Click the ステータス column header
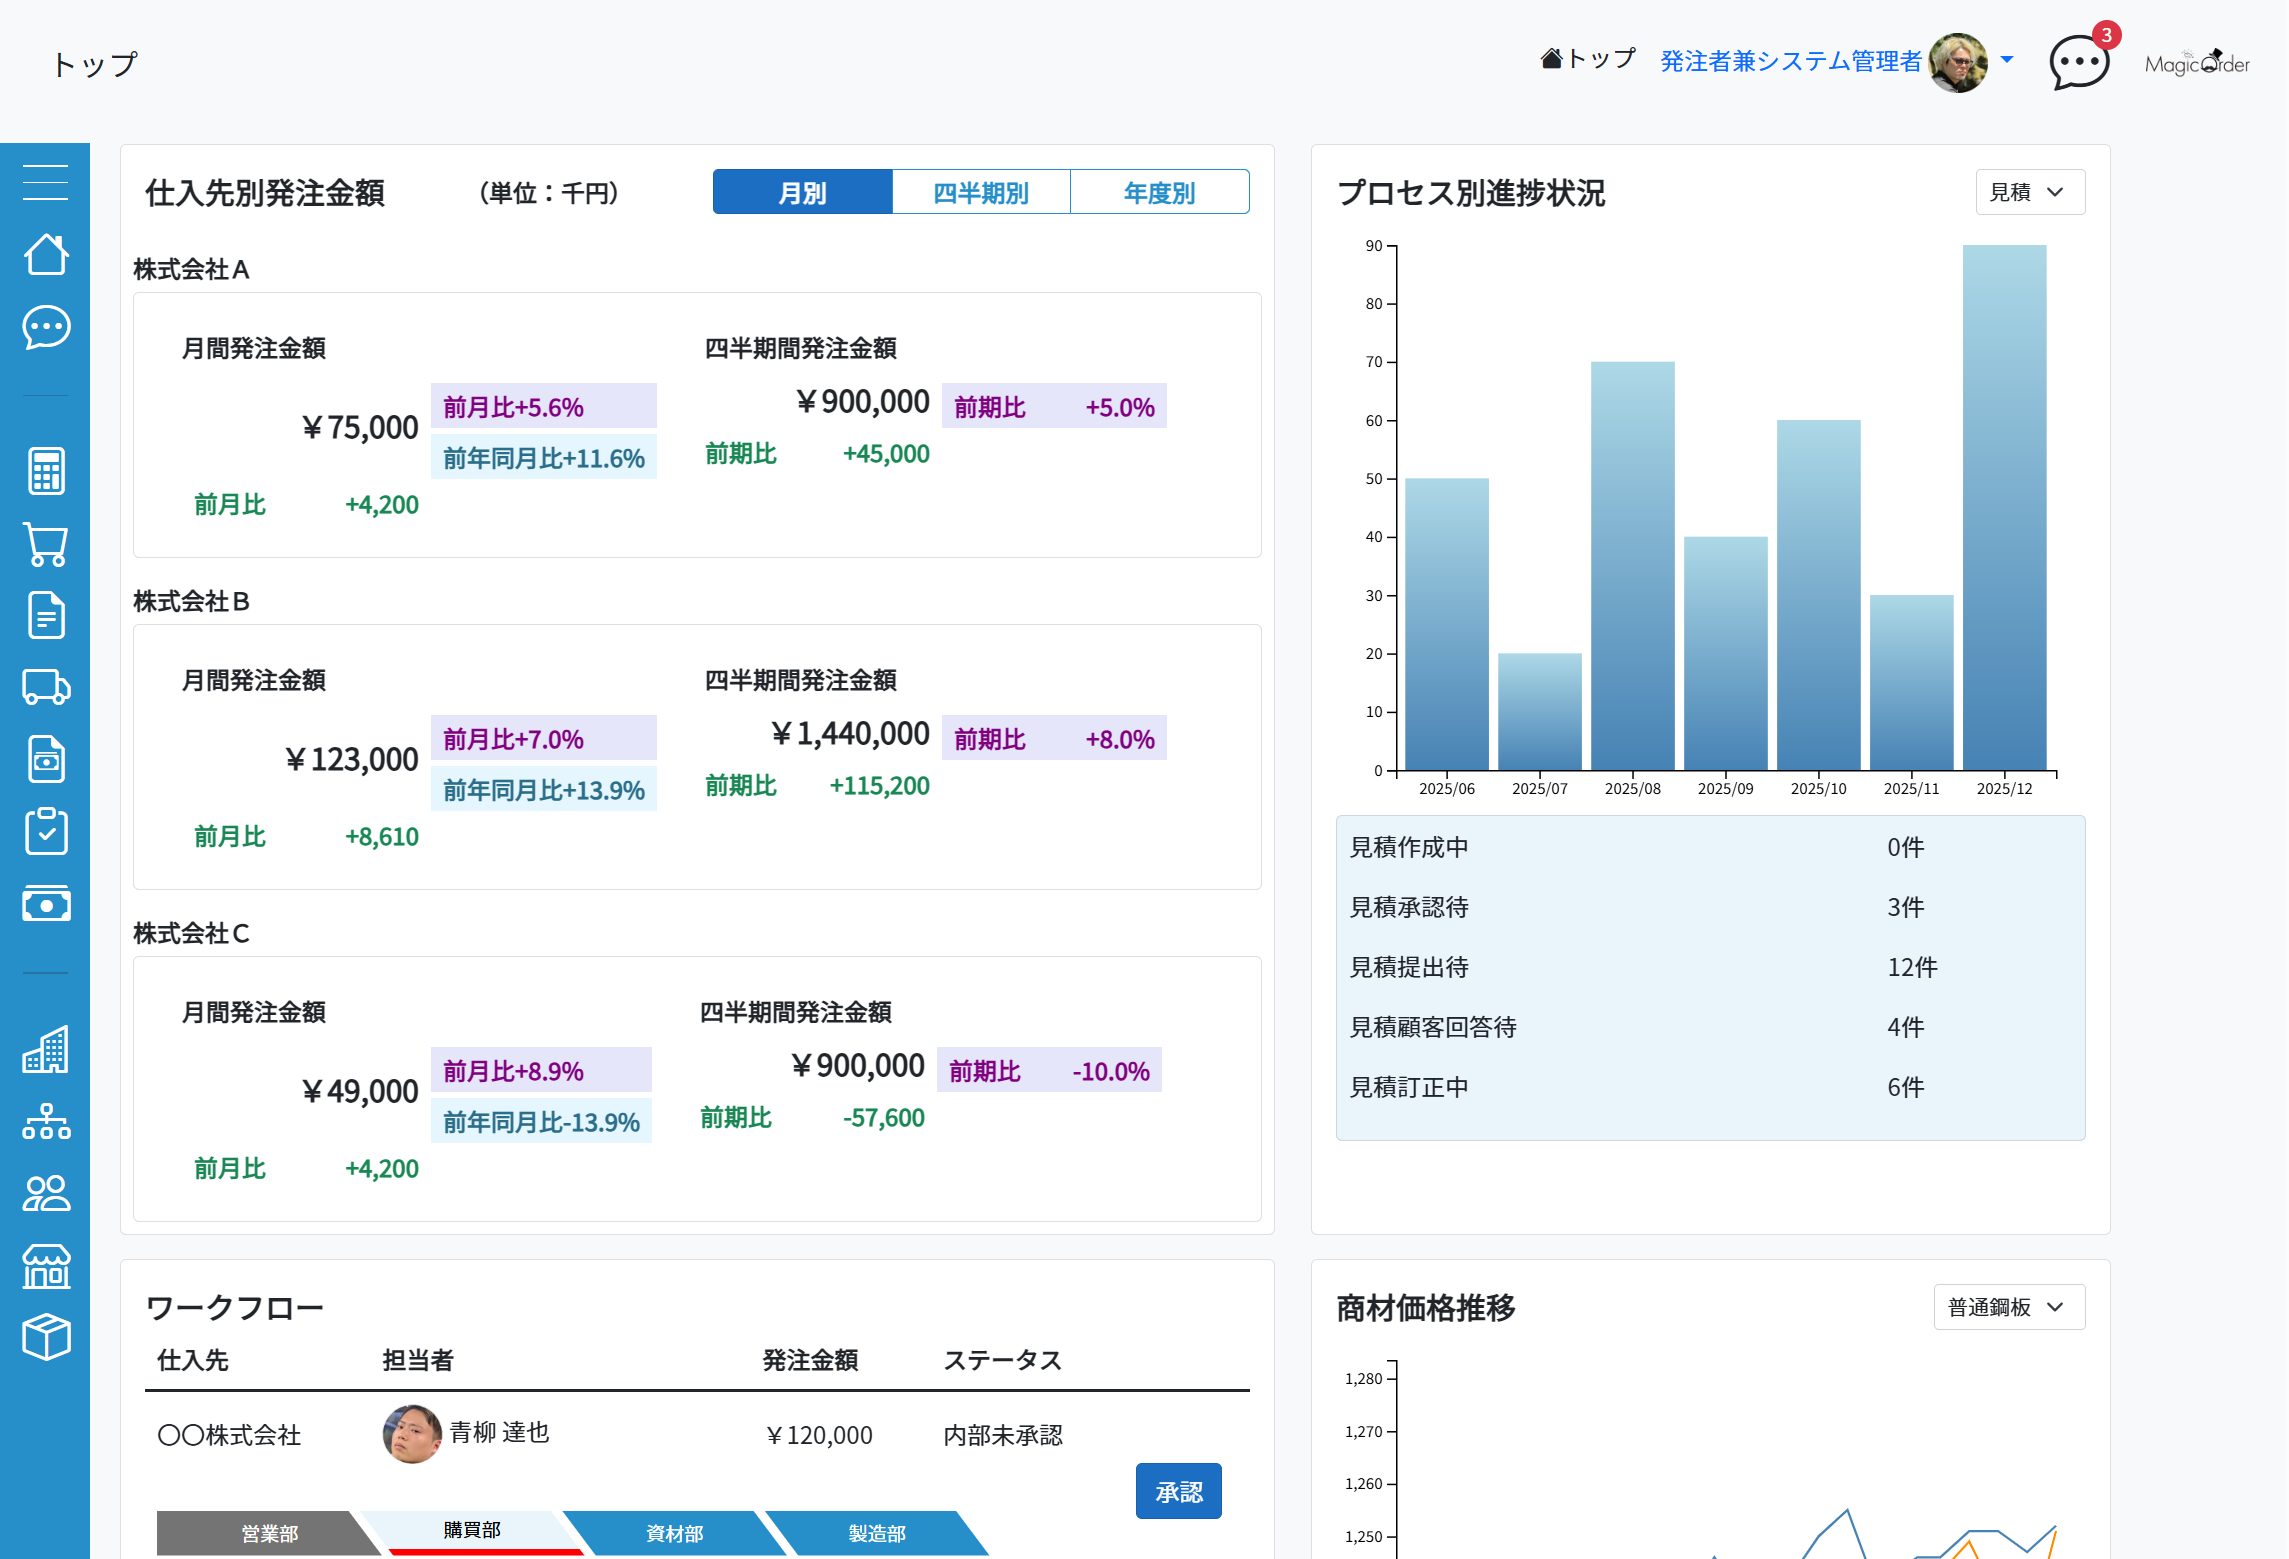Image resolution: width=2289 pixels, height=1559 pixels. [x=1003, y=1359]
